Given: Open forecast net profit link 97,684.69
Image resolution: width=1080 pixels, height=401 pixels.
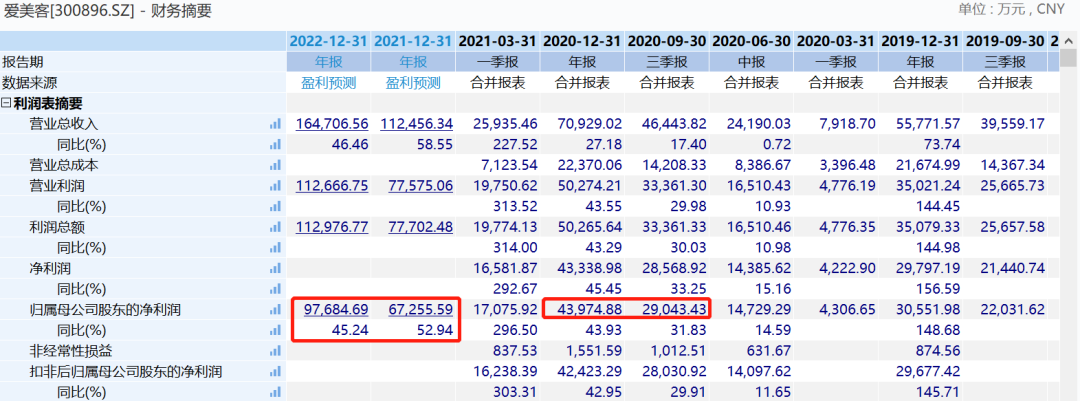Looking at the screenshot, I should click(x=335, y=310).
